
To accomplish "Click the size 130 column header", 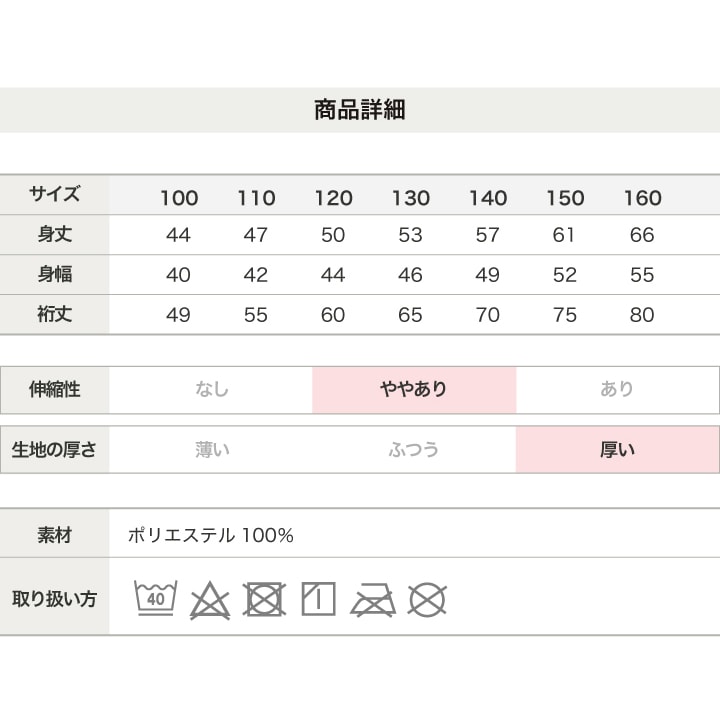I will pyautogui.click(x=410, y=197).
